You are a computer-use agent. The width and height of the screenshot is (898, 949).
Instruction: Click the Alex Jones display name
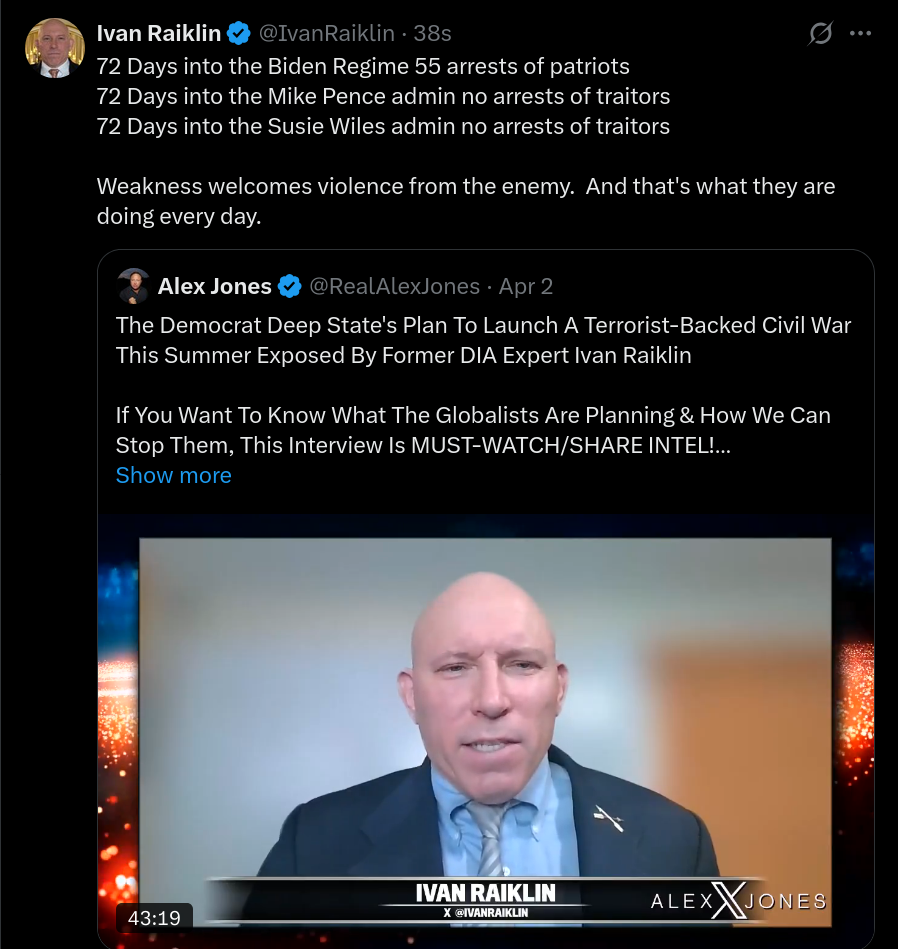[x=214, y=286]
